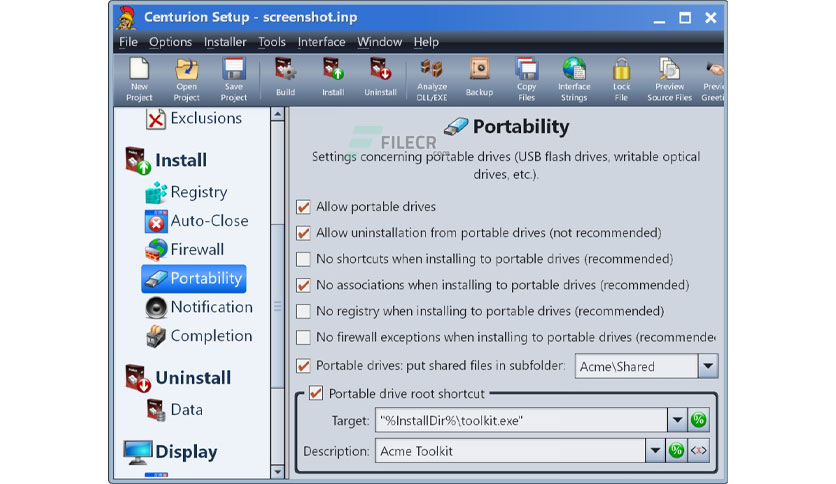Enable No shortcuts when installing option
The width and height of the screenshot is (836, 484).
coord(303,259)
